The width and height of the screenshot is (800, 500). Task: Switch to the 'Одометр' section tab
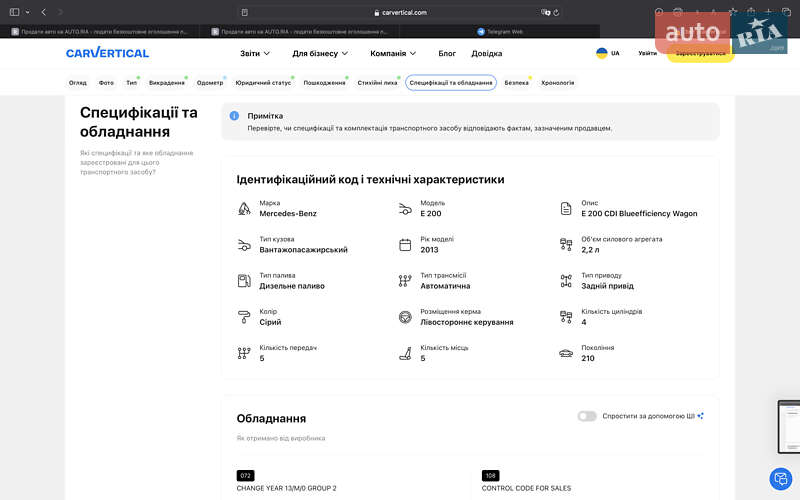(210, 83)
